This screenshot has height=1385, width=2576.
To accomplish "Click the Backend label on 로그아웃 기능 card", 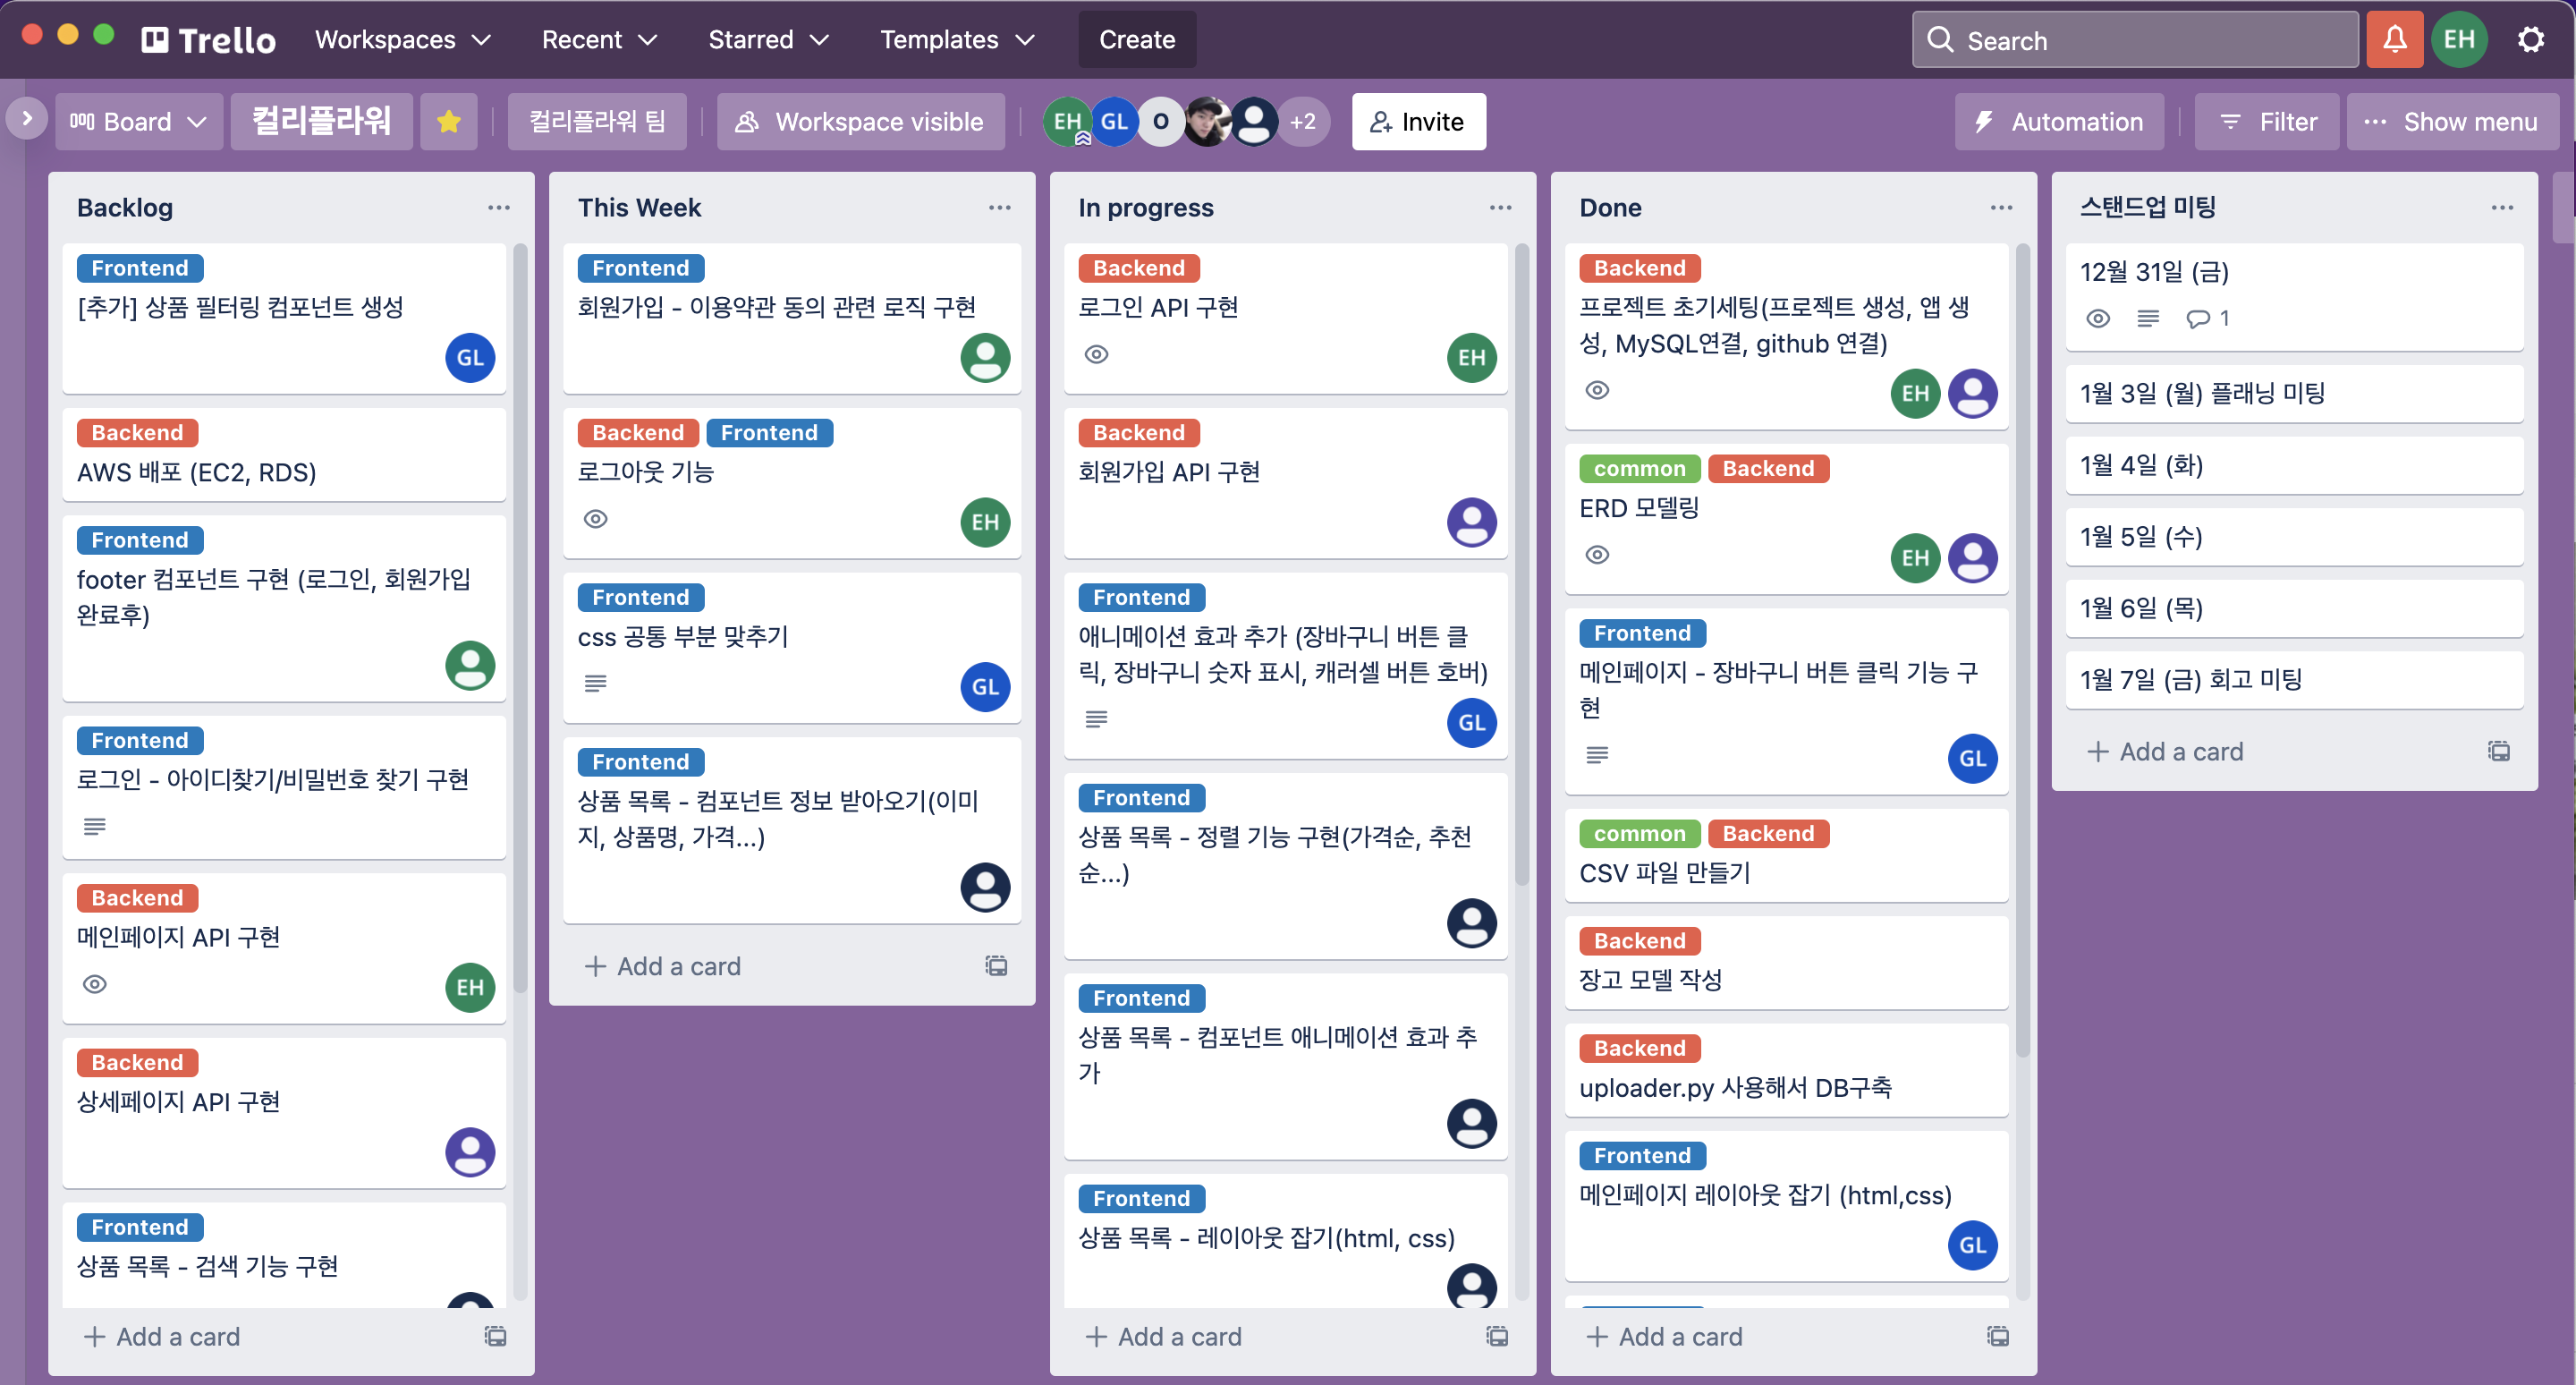I will coord(637,432).
